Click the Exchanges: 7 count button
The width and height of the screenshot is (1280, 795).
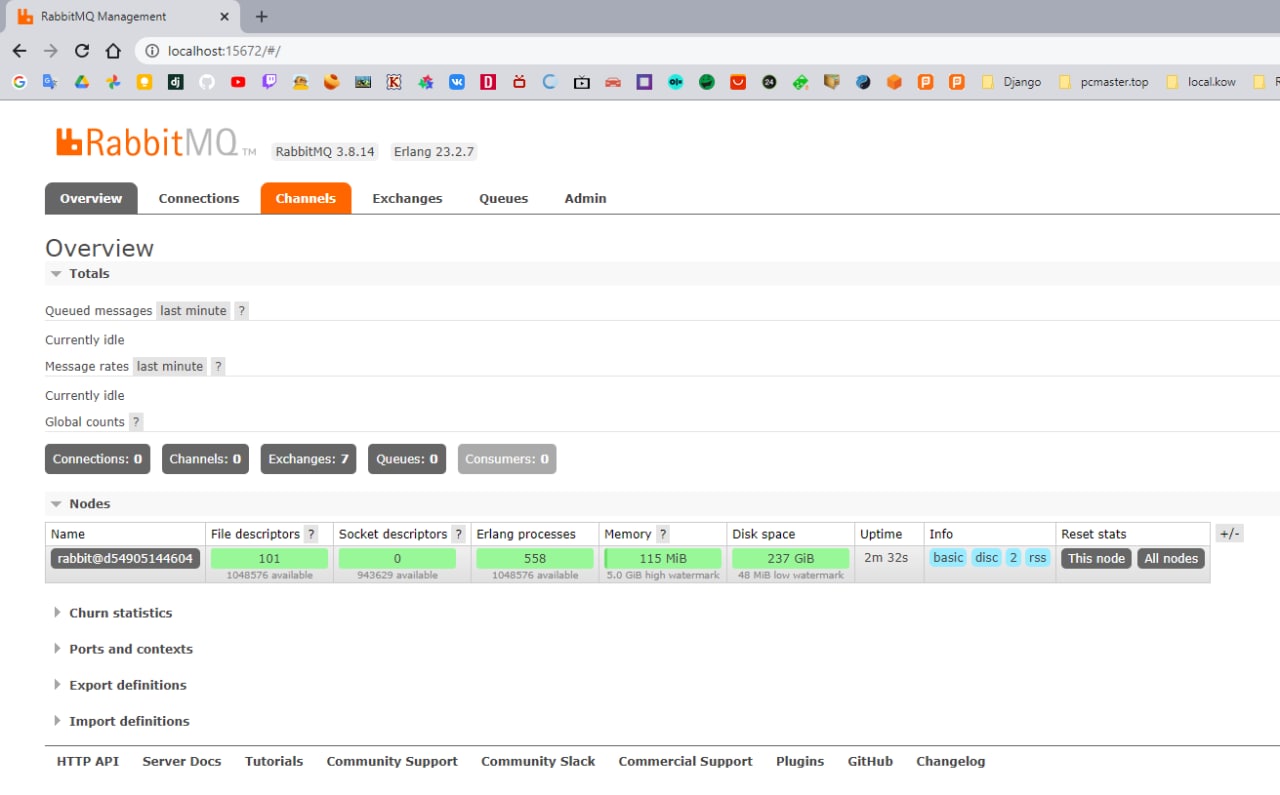click(x=308, y=459)
